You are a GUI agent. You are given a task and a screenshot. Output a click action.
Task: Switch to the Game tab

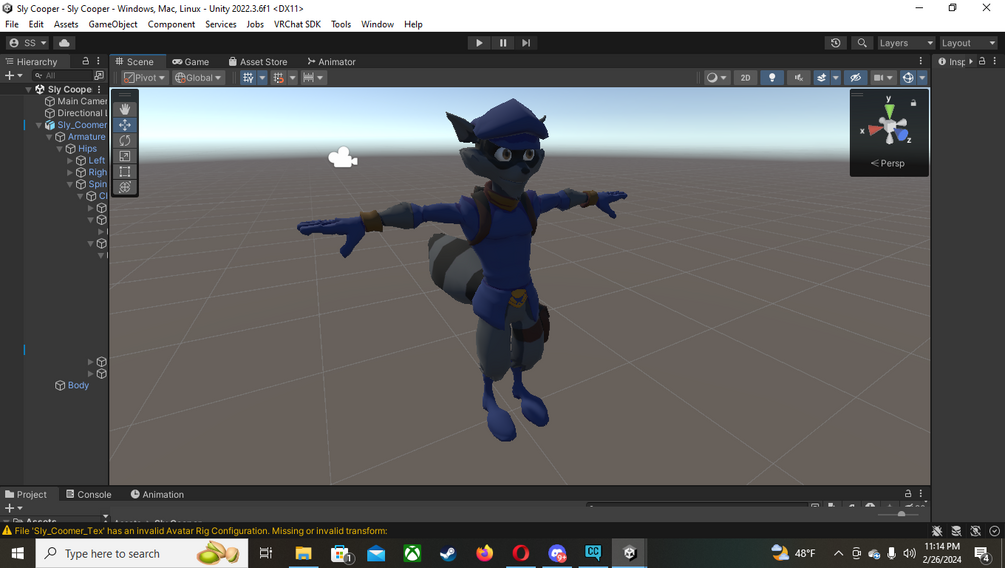click(190, 62)
